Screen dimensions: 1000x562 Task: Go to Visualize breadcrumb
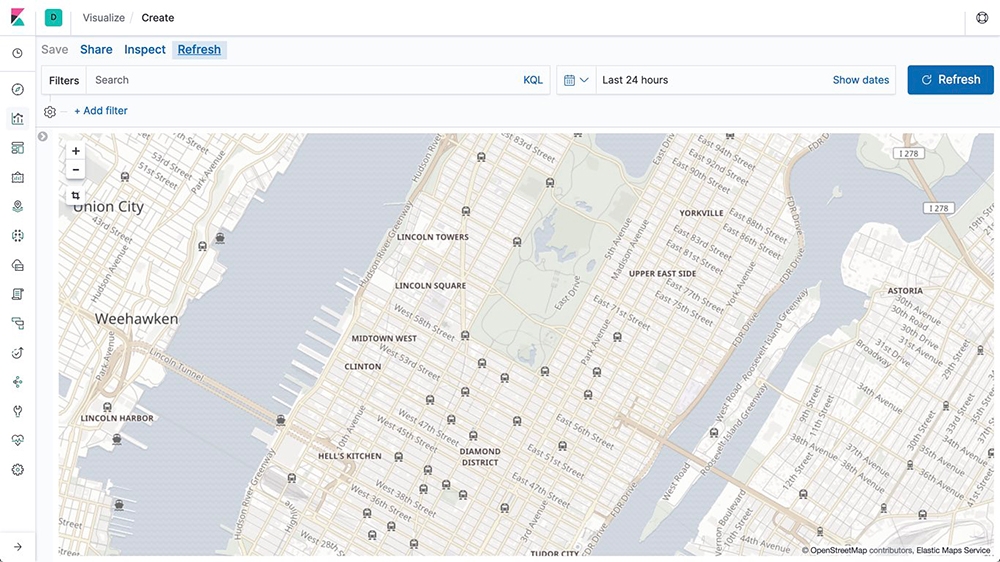tap(103, 18)
